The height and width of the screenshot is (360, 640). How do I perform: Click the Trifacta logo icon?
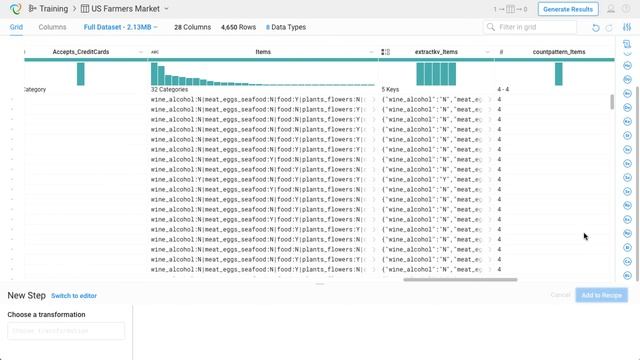click(x=15, y=9)
